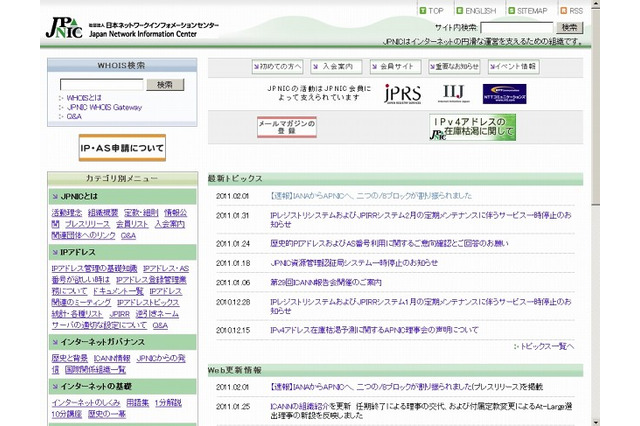Open the NTT Communications sponsor banner
The image size is (640, 426).
click(504, 94)
